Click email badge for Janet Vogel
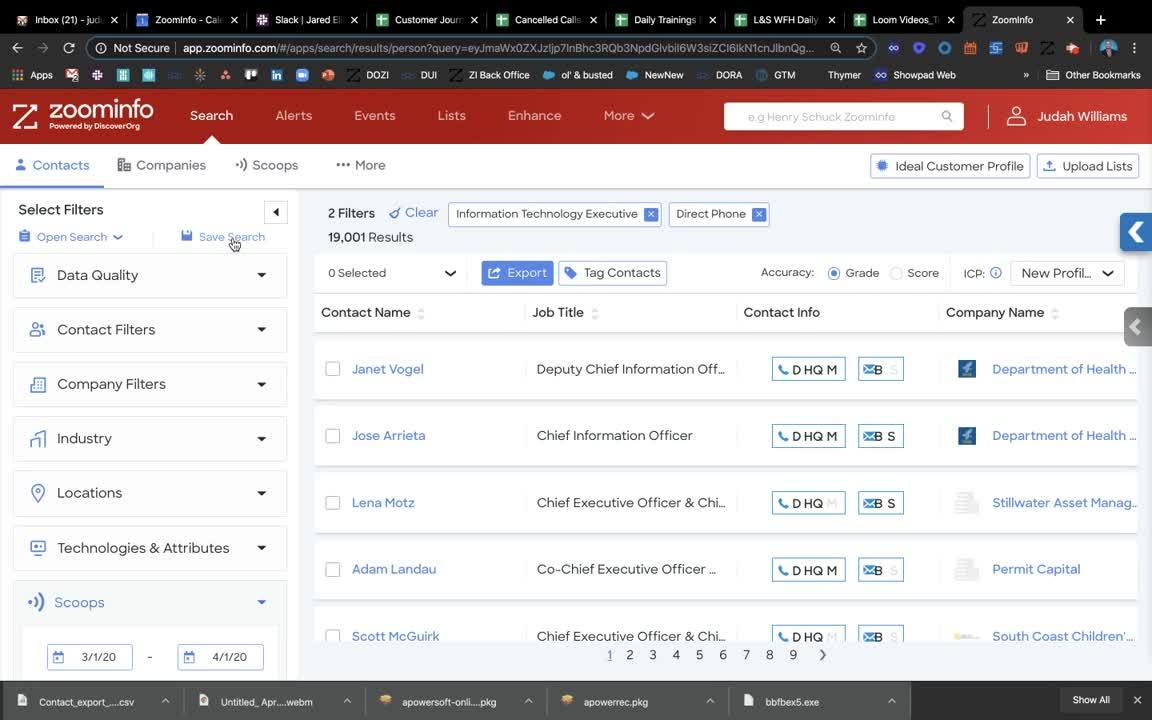 pos(880,370)
